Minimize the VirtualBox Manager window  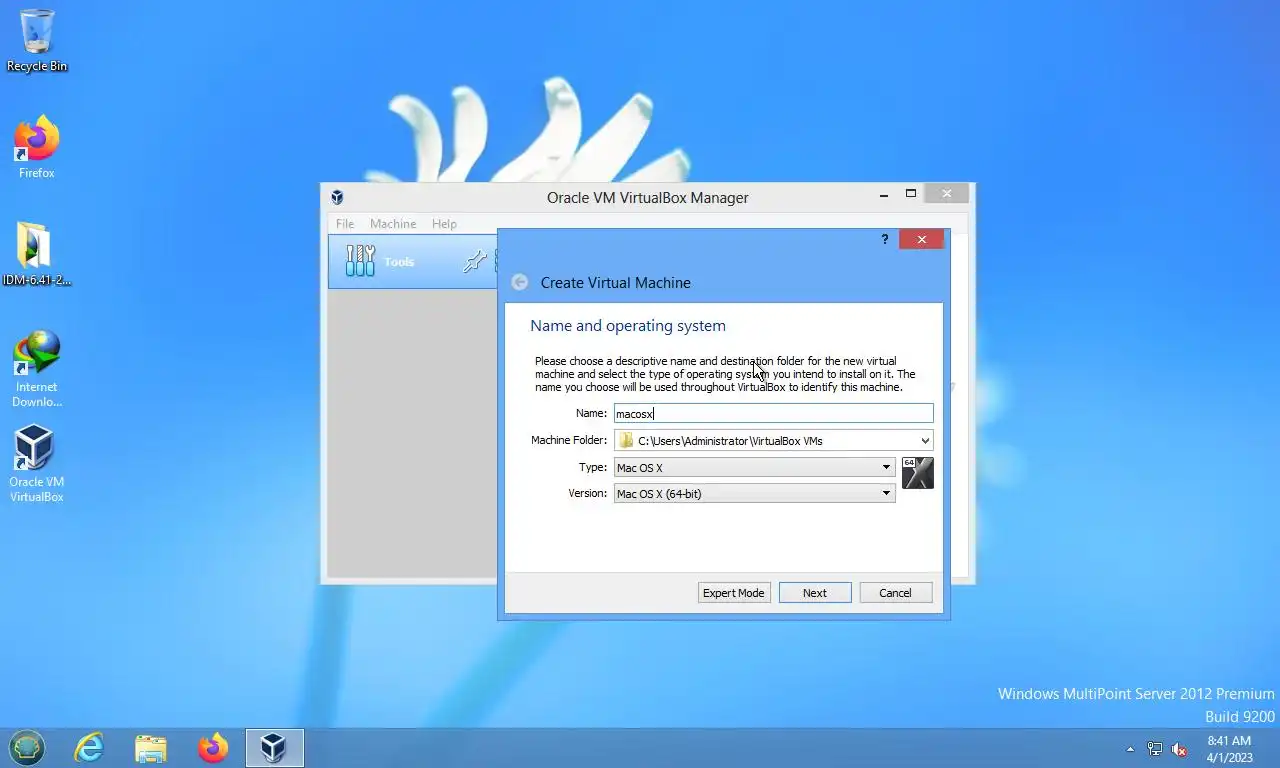coord(884,194)
